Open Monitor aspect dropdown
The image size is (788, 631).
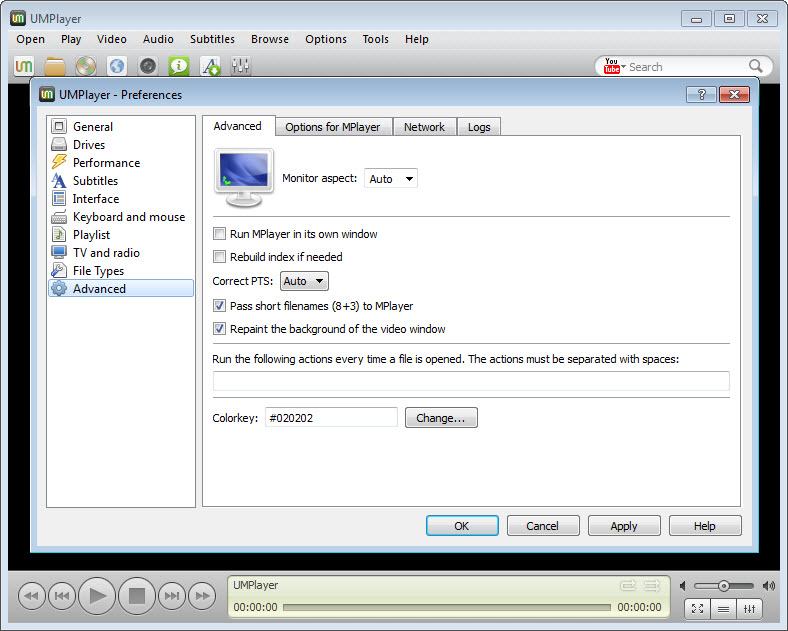[391, 178]
